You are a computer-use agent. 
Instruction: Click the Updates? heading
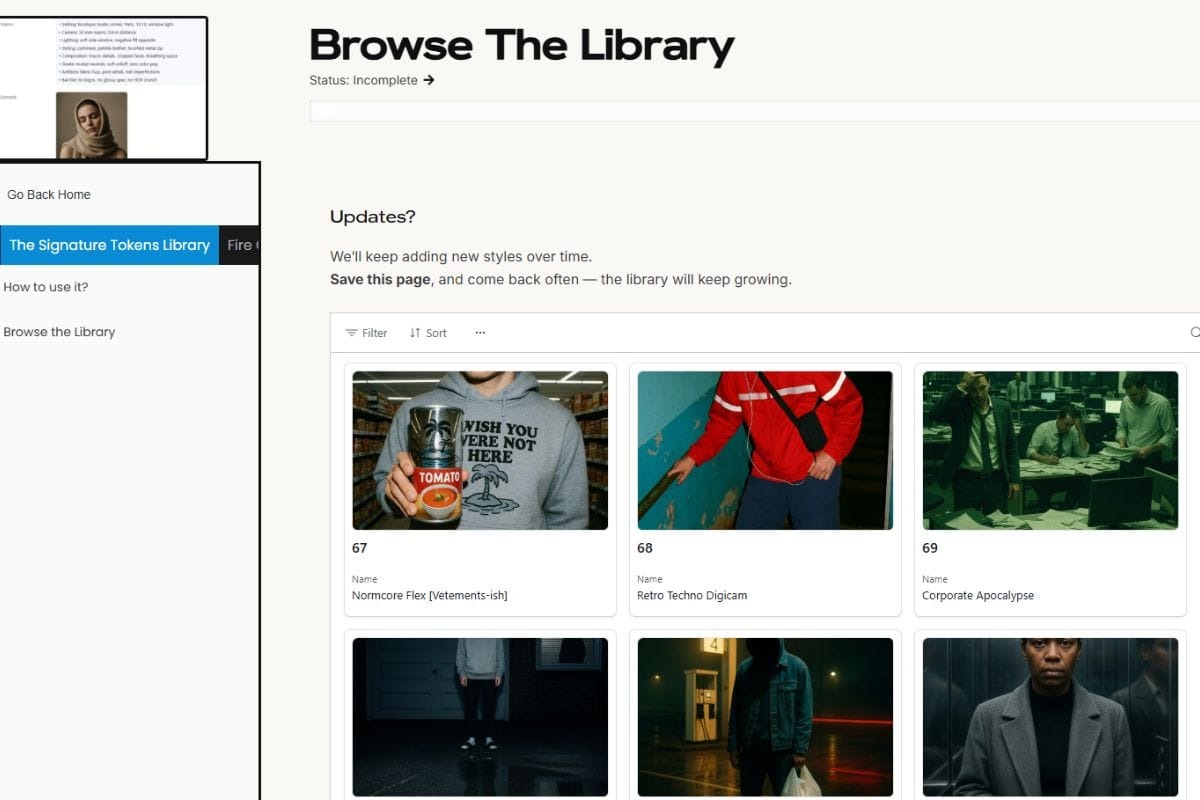pos(373,217)
